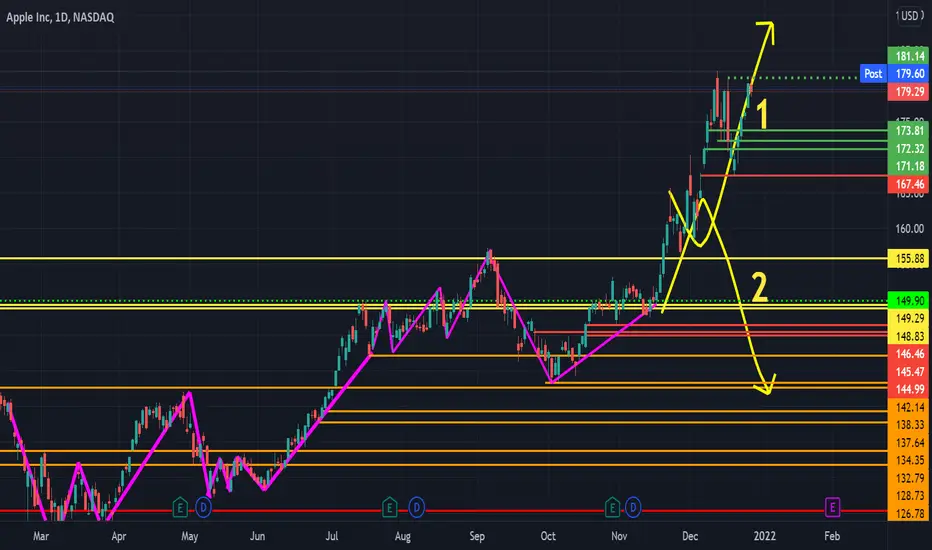
Task: Click the 2022 label on time axis
Action: tap(764, 536)
